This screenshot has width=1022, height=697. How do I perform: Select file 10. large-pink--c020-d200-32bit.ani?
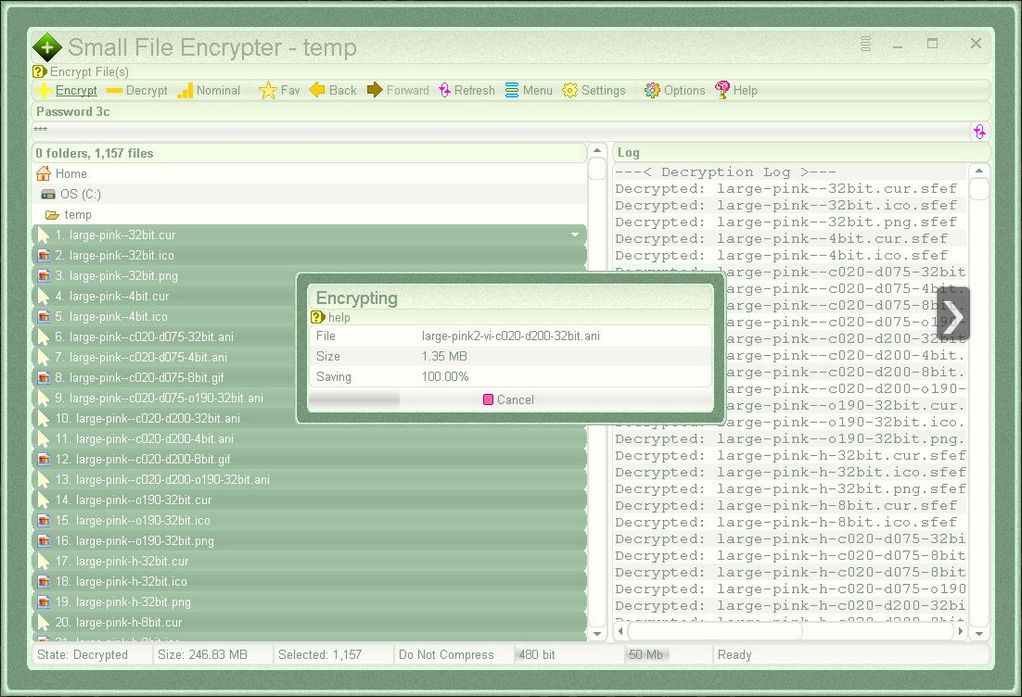(x=164, y=419)
